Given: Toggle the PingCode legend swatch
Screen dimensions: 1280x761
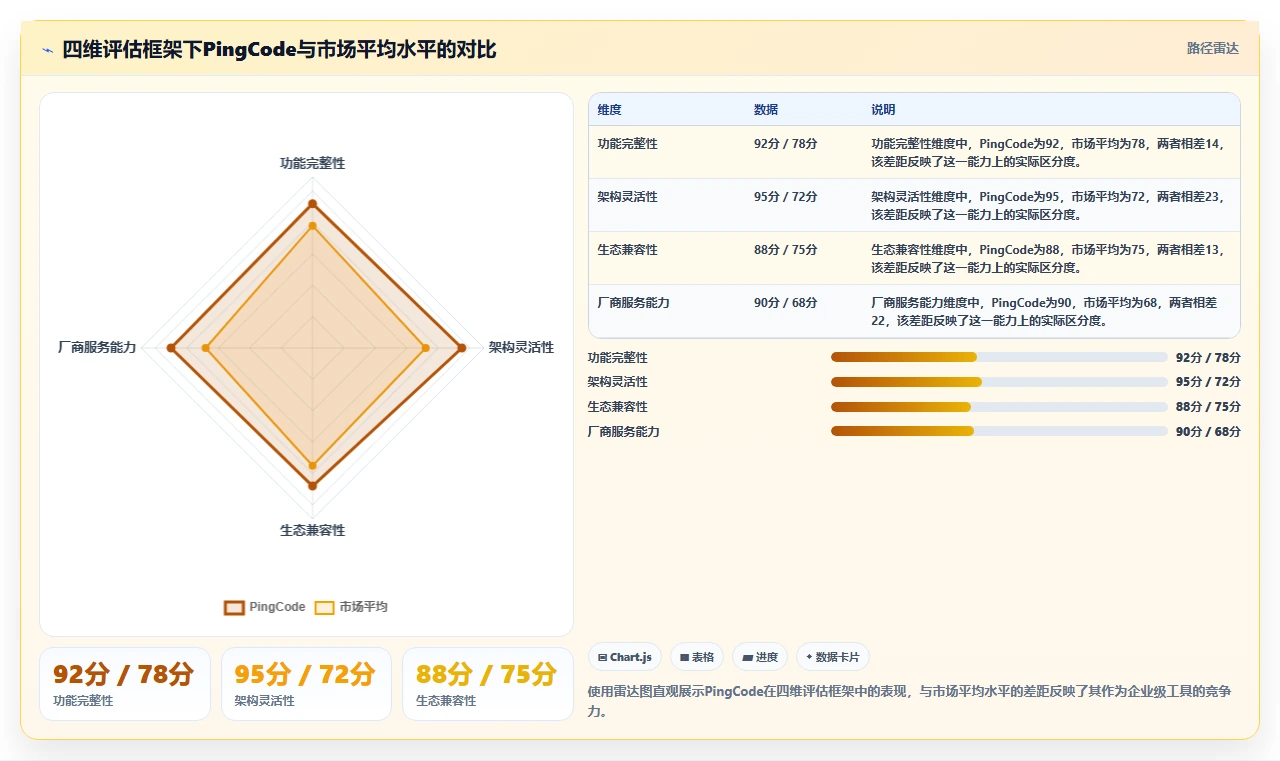Looking at the screenshot, I should pos(234,607).
